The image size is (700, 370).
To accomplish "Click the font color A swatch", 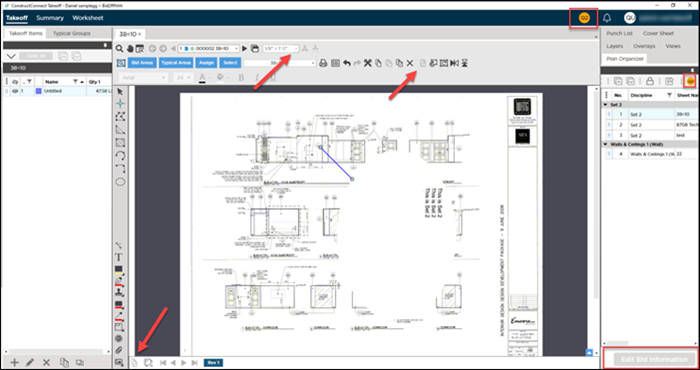I will (x=202, y=78).
